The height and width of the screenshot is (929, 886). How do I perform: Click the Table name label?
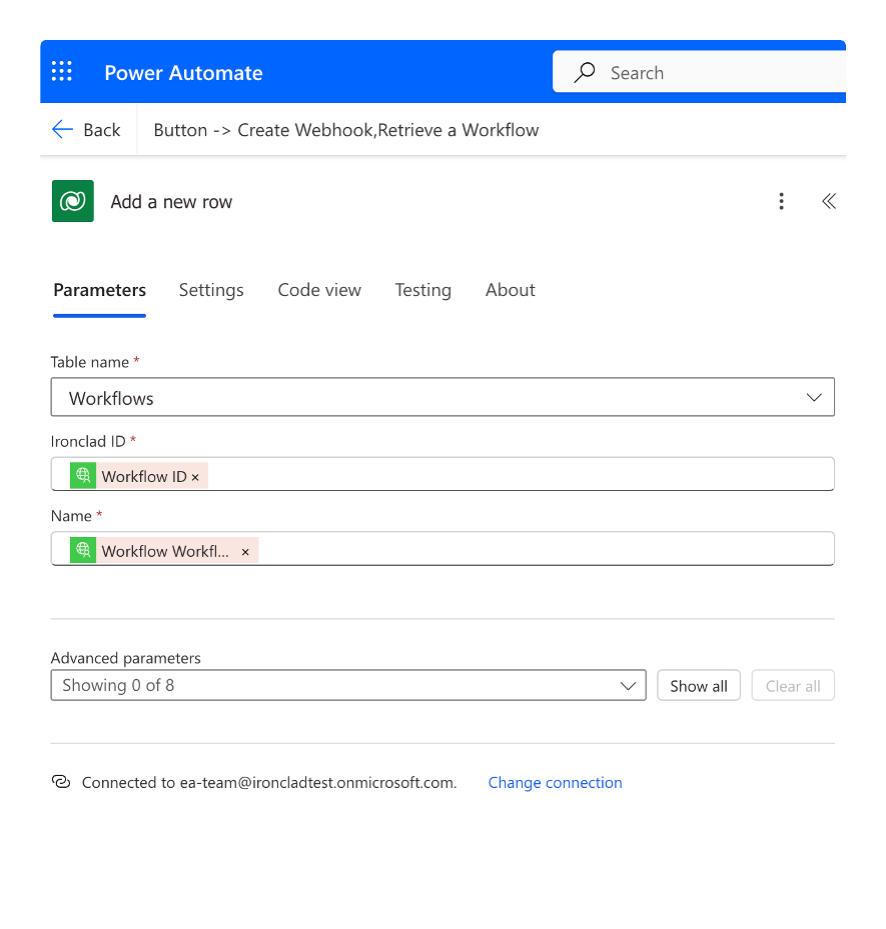pos(89,361)
